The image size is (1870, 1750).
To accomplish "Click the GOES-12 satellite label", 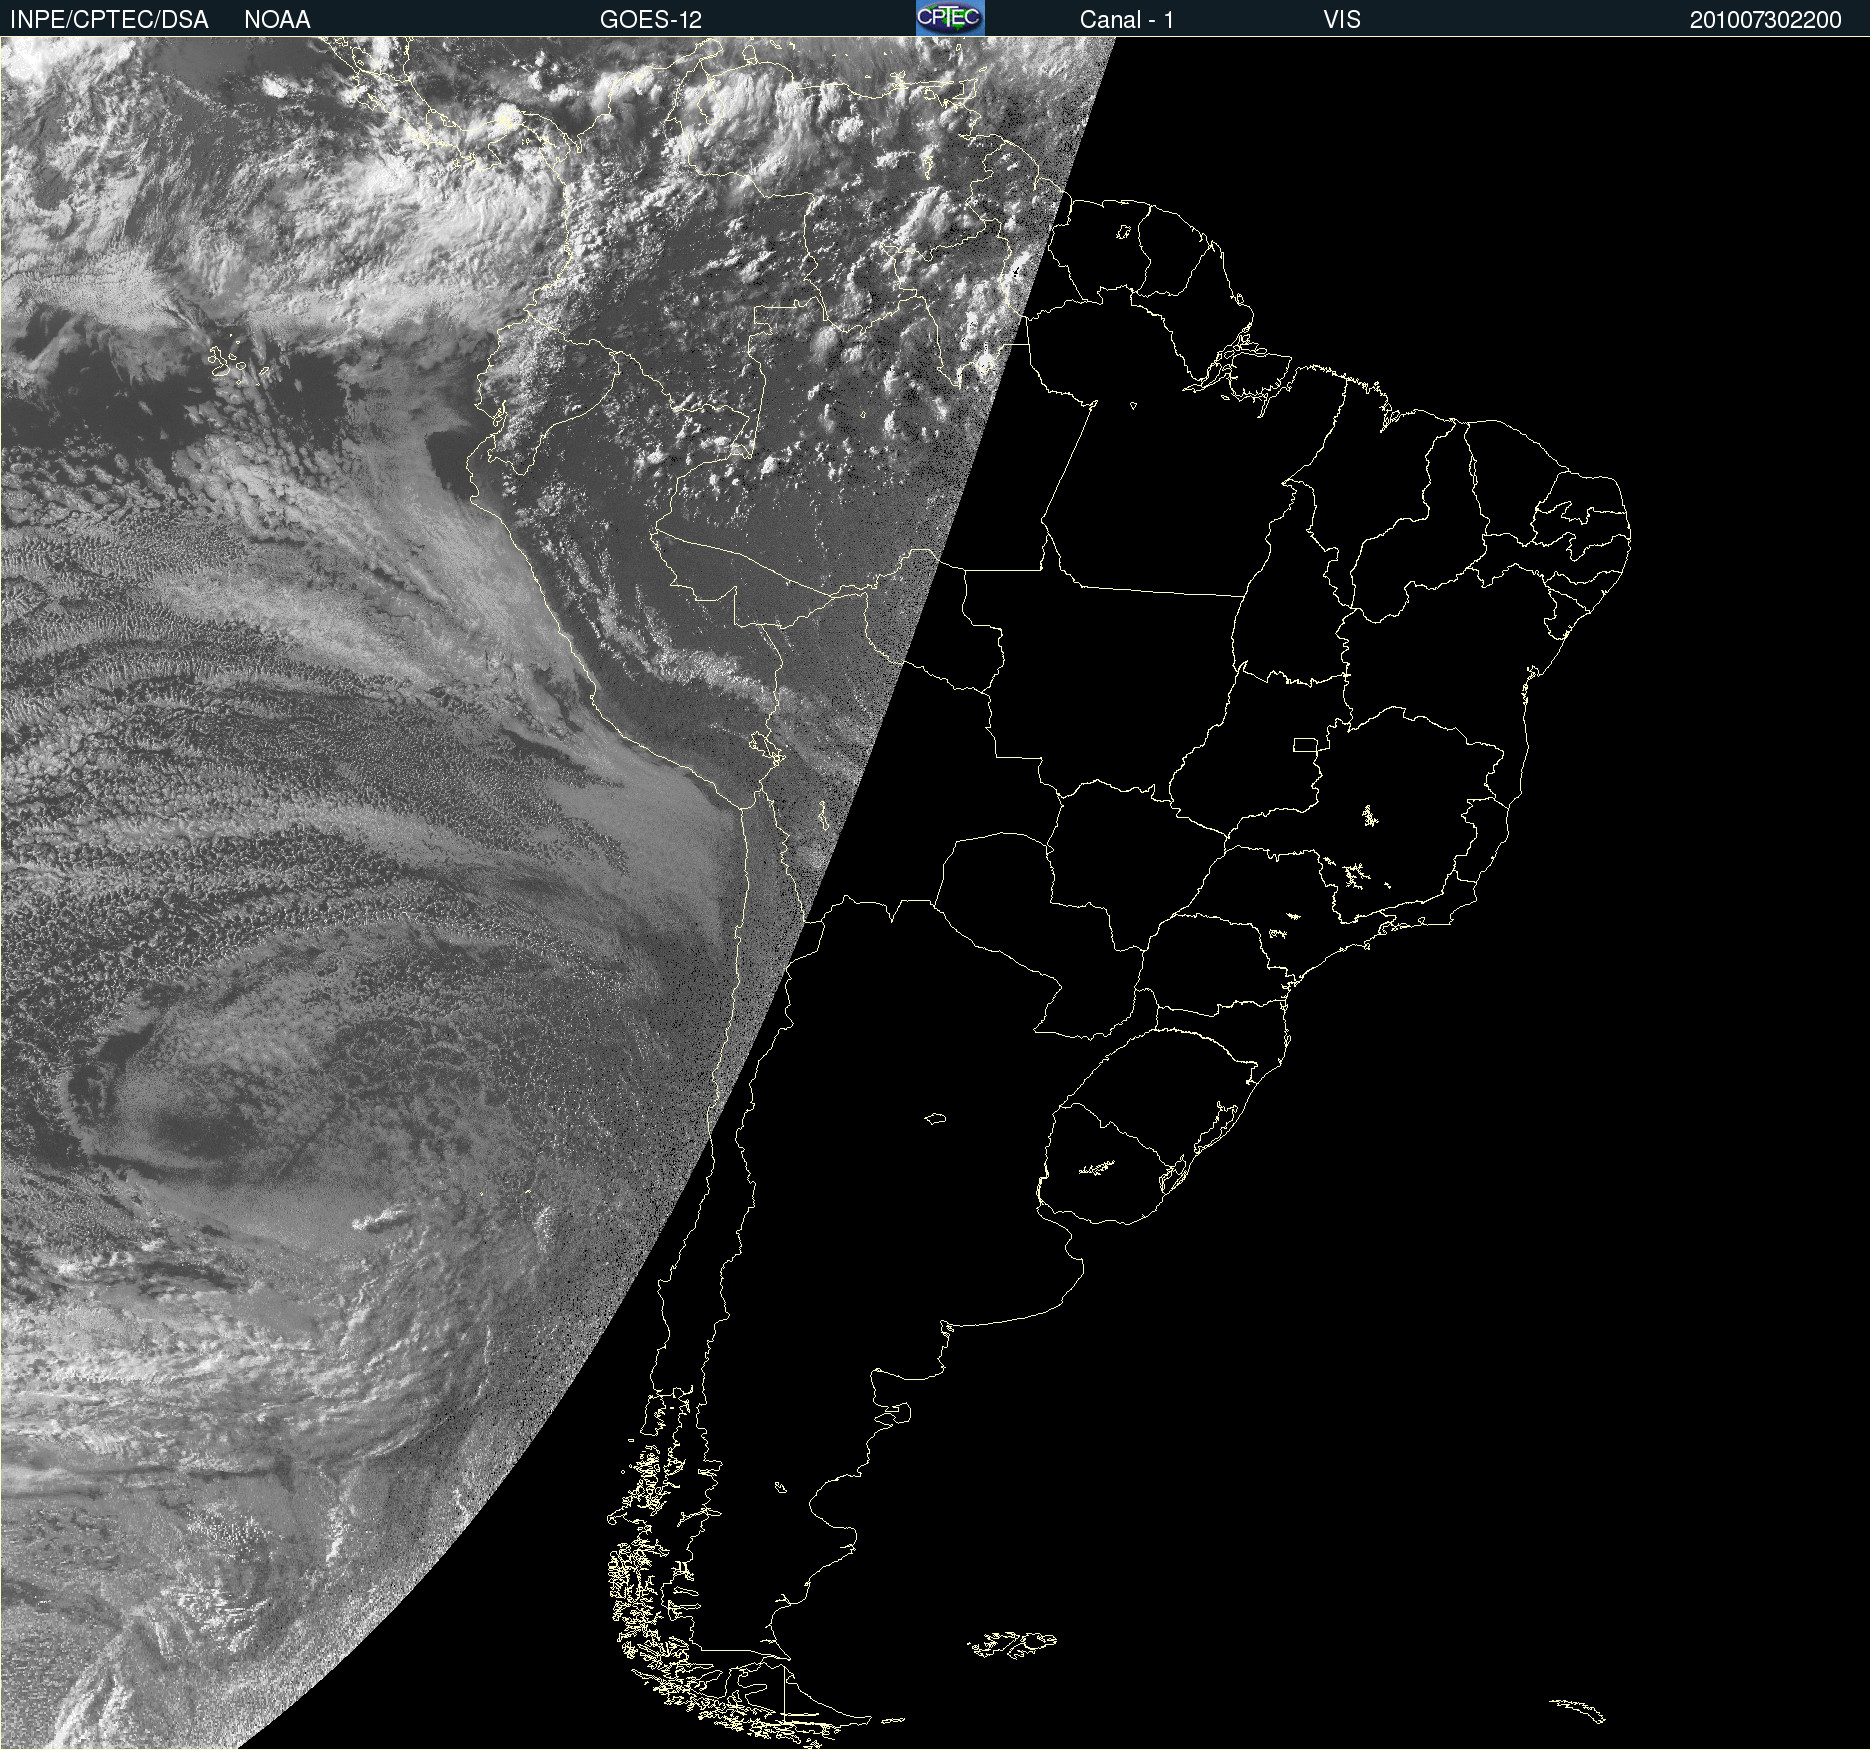I will point(651,20).
